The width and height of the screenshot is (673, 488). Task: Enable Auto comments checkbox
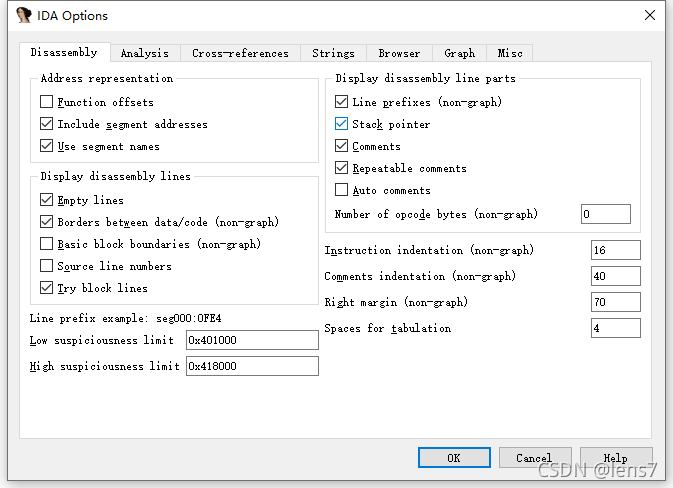click(341, 190)
